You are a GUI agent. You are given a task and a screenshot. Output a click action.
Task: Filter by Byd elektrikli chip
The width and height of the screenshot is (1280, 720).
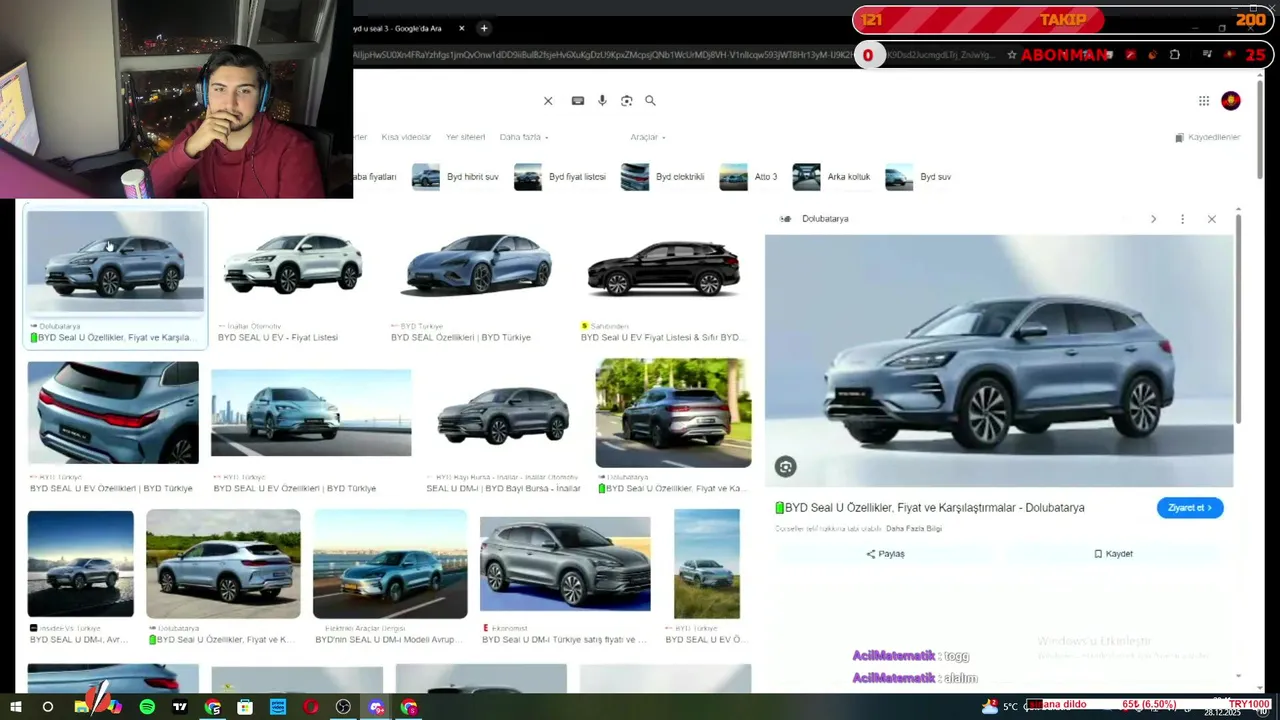(x=662, y=177)
